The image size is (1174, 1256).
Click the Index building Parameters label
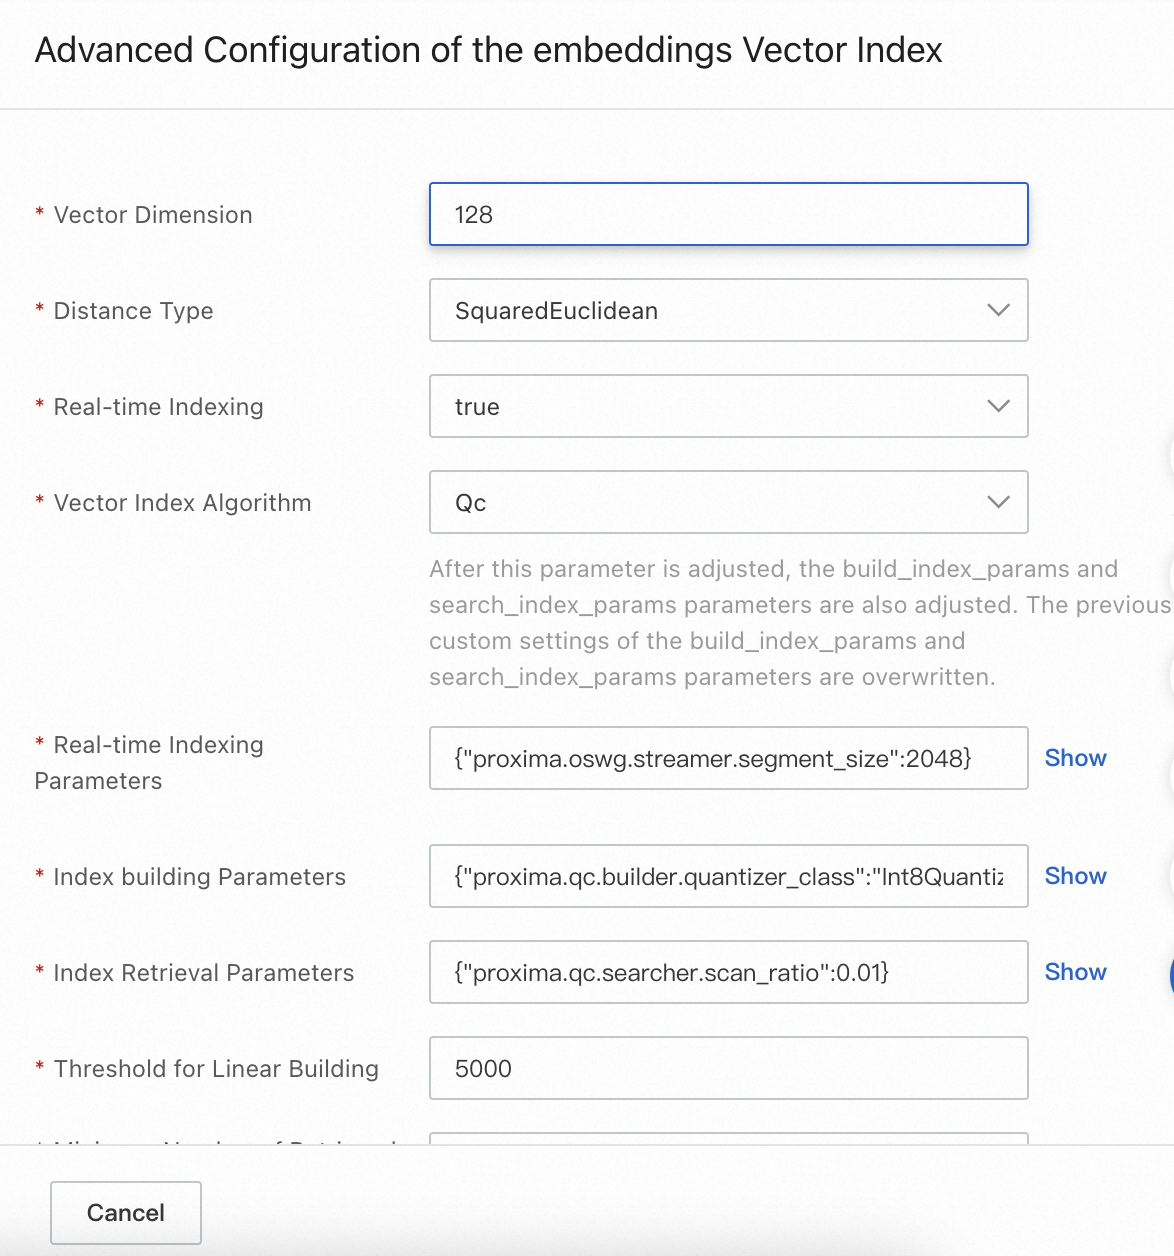(199, 877)
